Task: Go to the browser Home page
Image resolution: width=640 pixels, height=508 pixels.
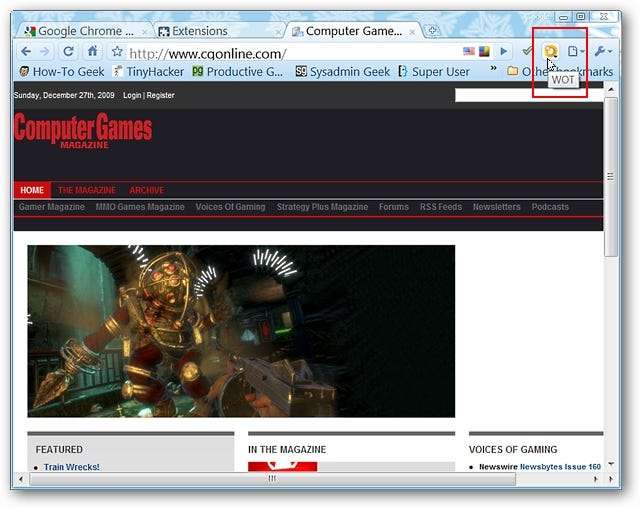Action: [92, 51]
